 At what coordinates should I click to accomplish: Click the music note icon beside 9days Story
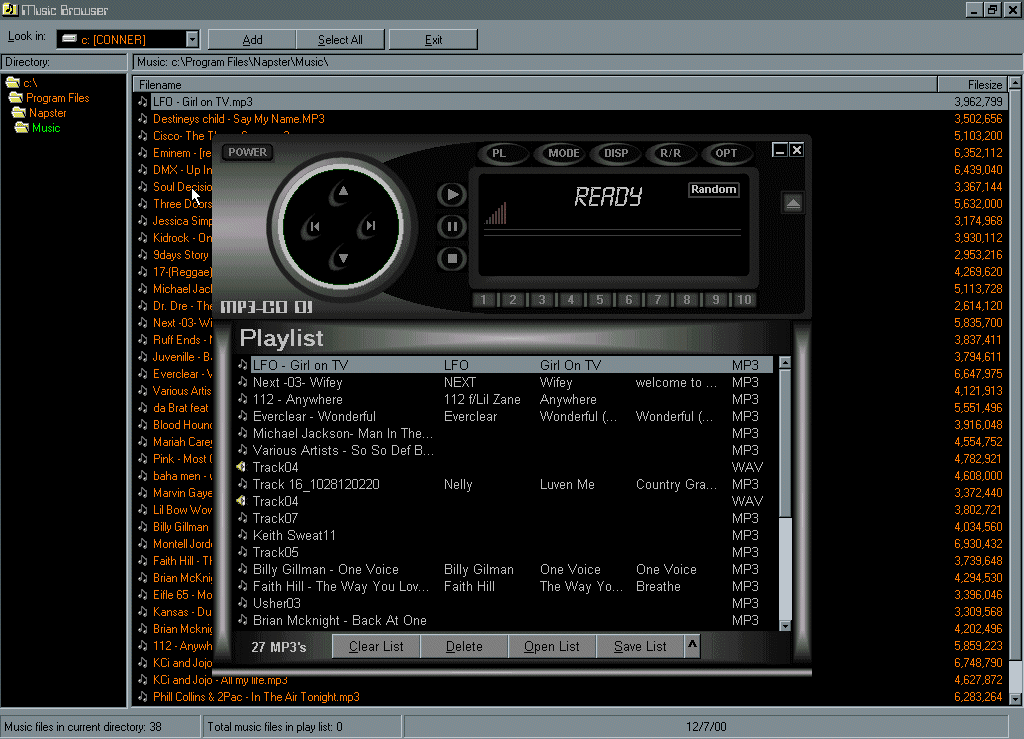click(x=143, y=255)
